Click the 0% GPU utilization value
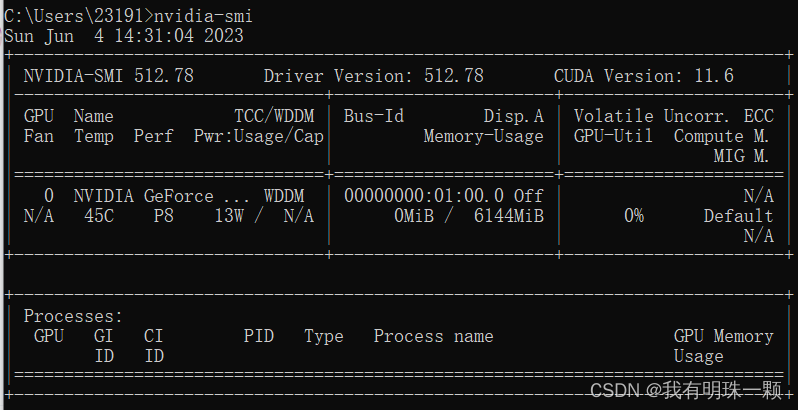This screenshot has height=410, width=798. 634,216
